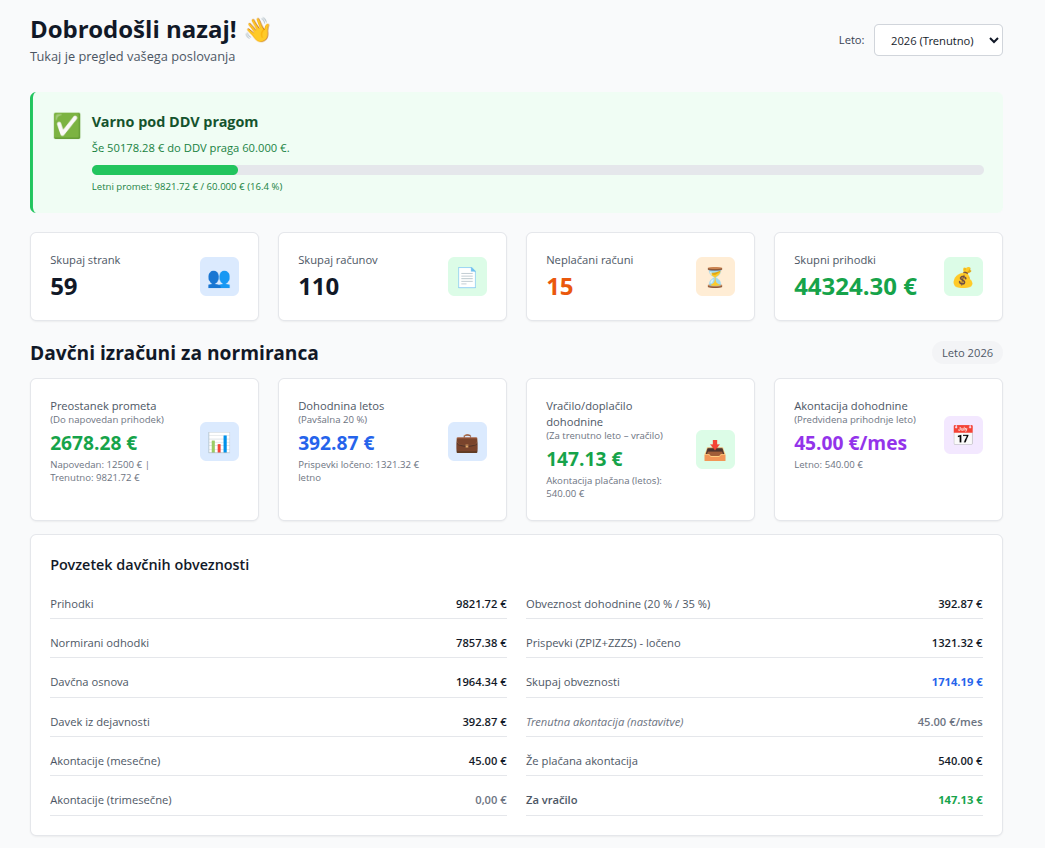Click the bar chart icon in Preostanek prometa card
This screenshot has height=848, width=1045.
(x=219, y=441)
